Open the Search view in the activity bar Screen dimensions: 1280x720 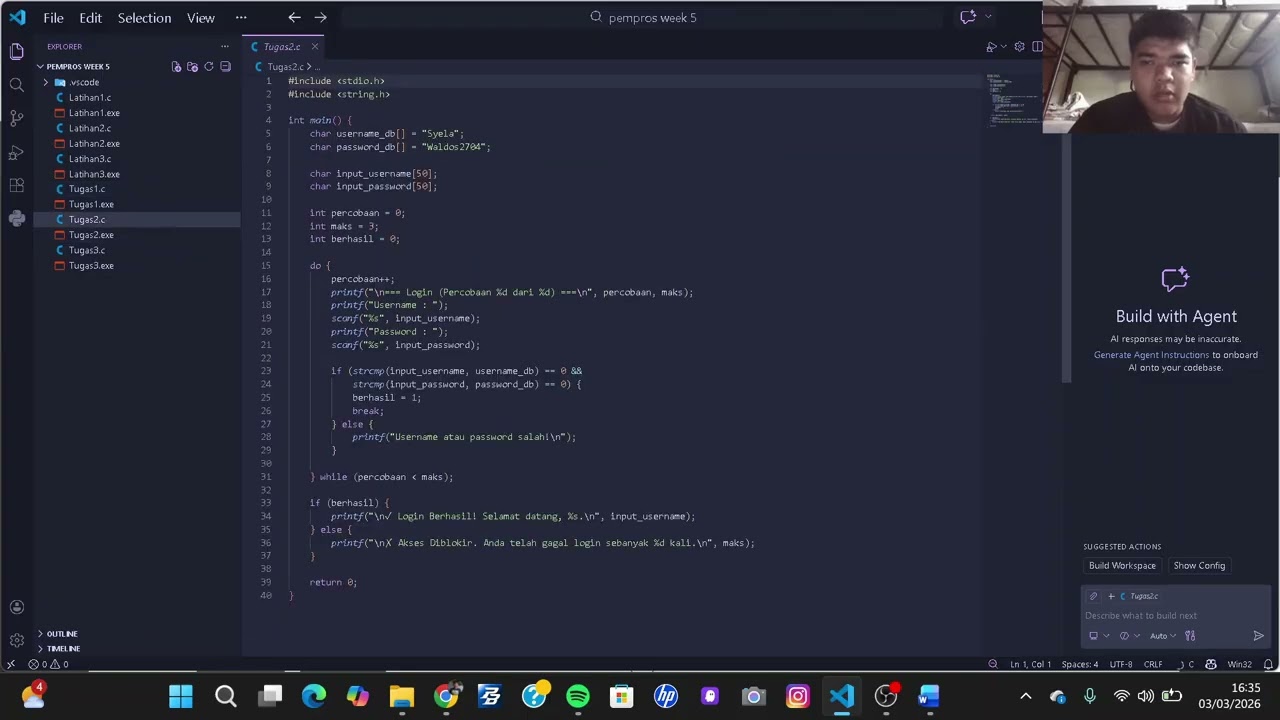pyautogui.click(x=16, y=85)
